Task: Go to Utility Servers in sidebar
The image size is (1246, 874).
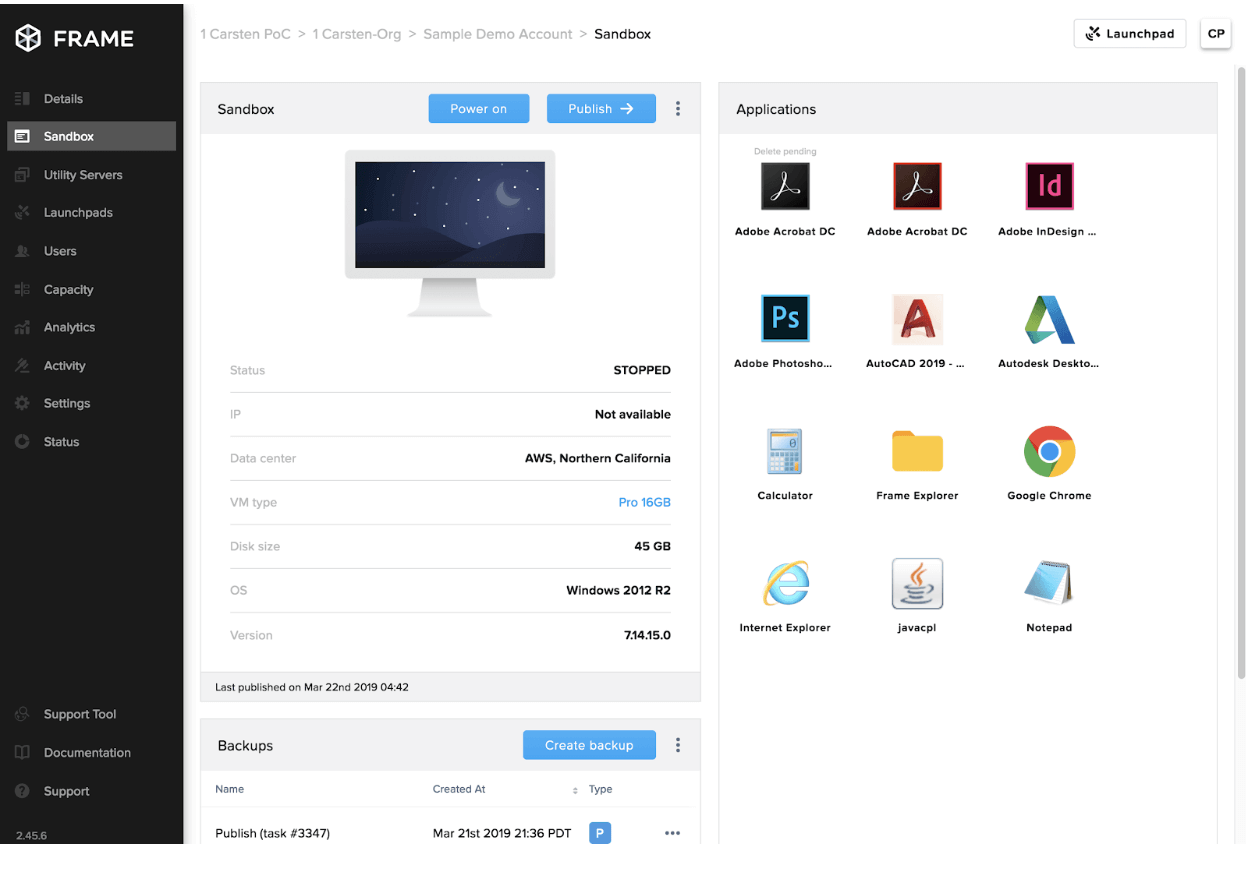Action: [x=83, y=175]
